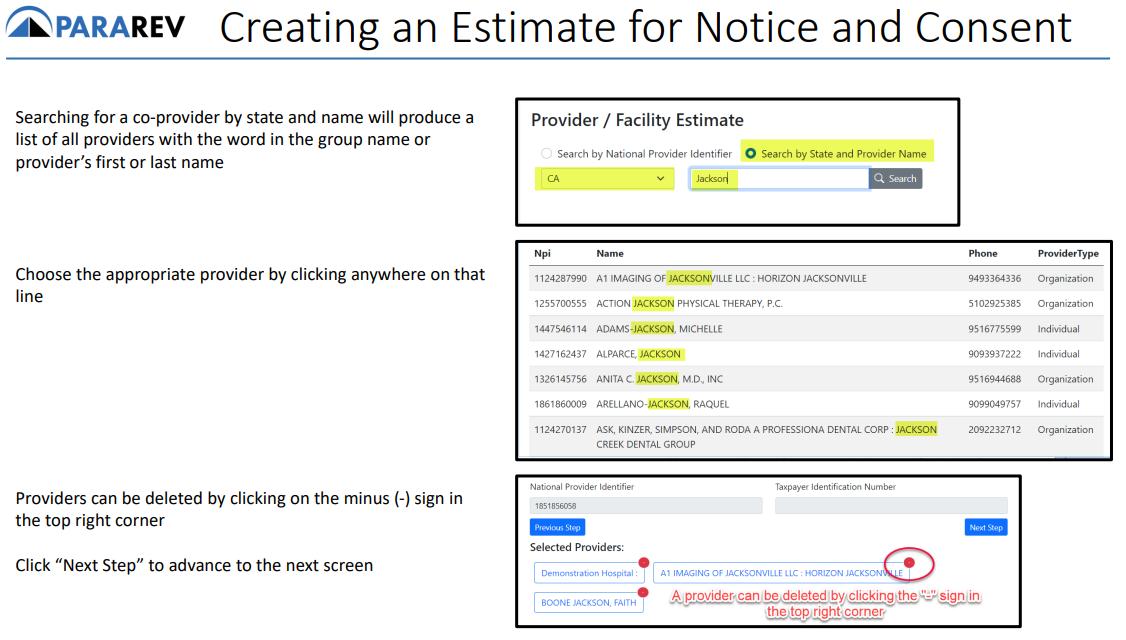Image resolution: width=1126 pixels, height=640 pixels.
Task: Select ANITA C. JACKSON, M.D., INC row
Action: point(816,379)
